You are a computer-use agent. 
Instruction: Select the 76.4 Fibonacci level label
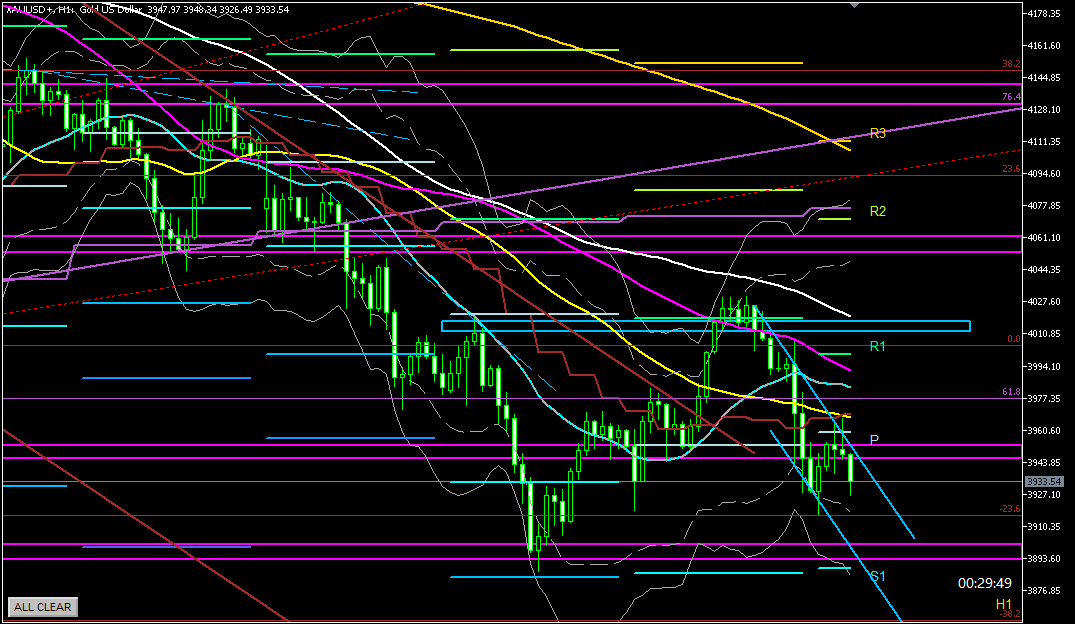[1011, 97]
